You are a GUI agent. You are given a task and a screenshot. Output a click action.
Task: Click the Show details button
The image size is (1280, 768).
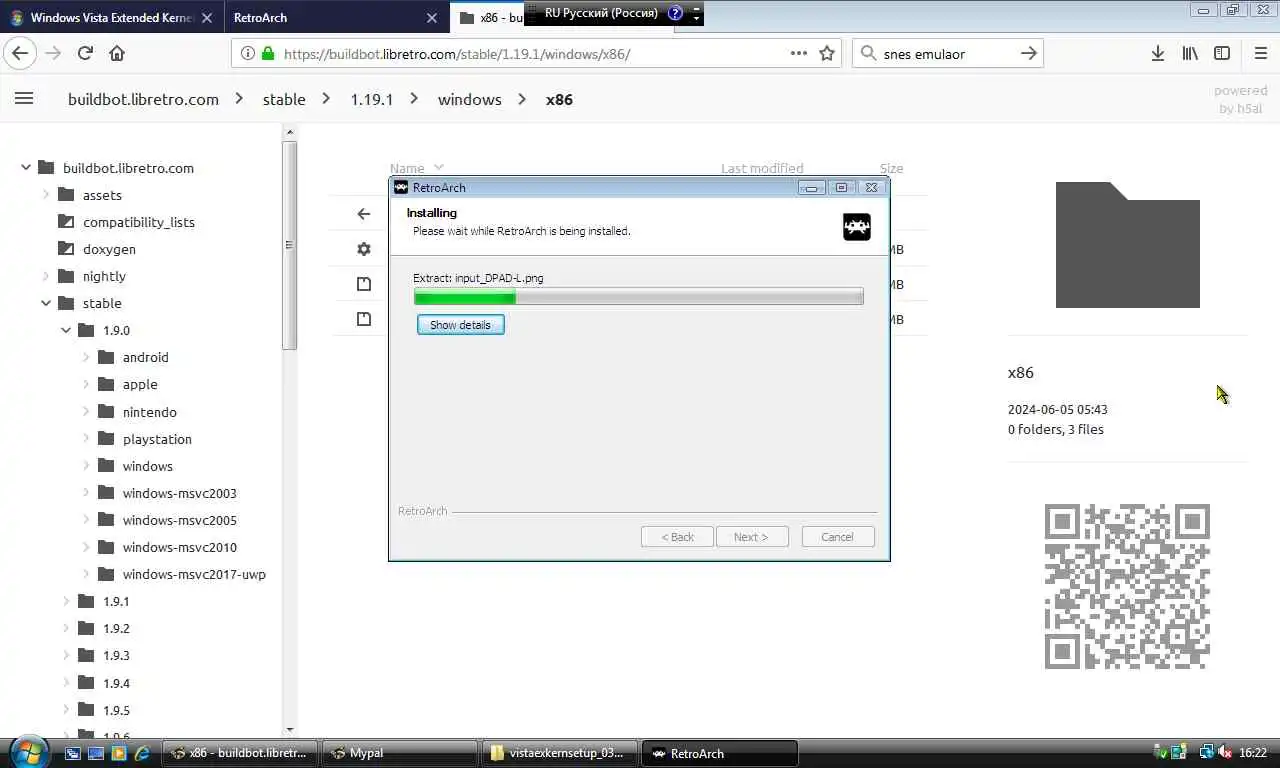click(460, 325)
